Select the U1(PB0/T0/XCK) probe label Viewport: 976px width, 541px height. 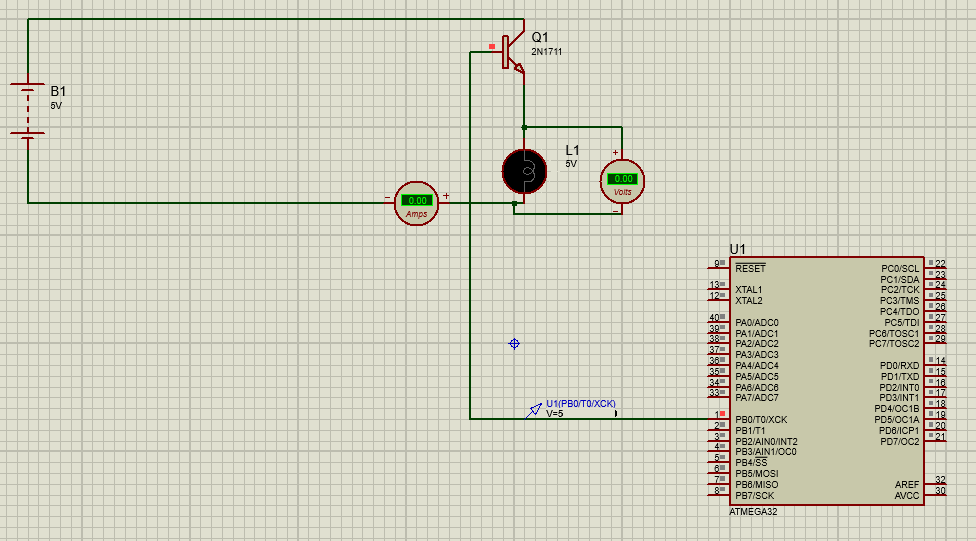580,403
